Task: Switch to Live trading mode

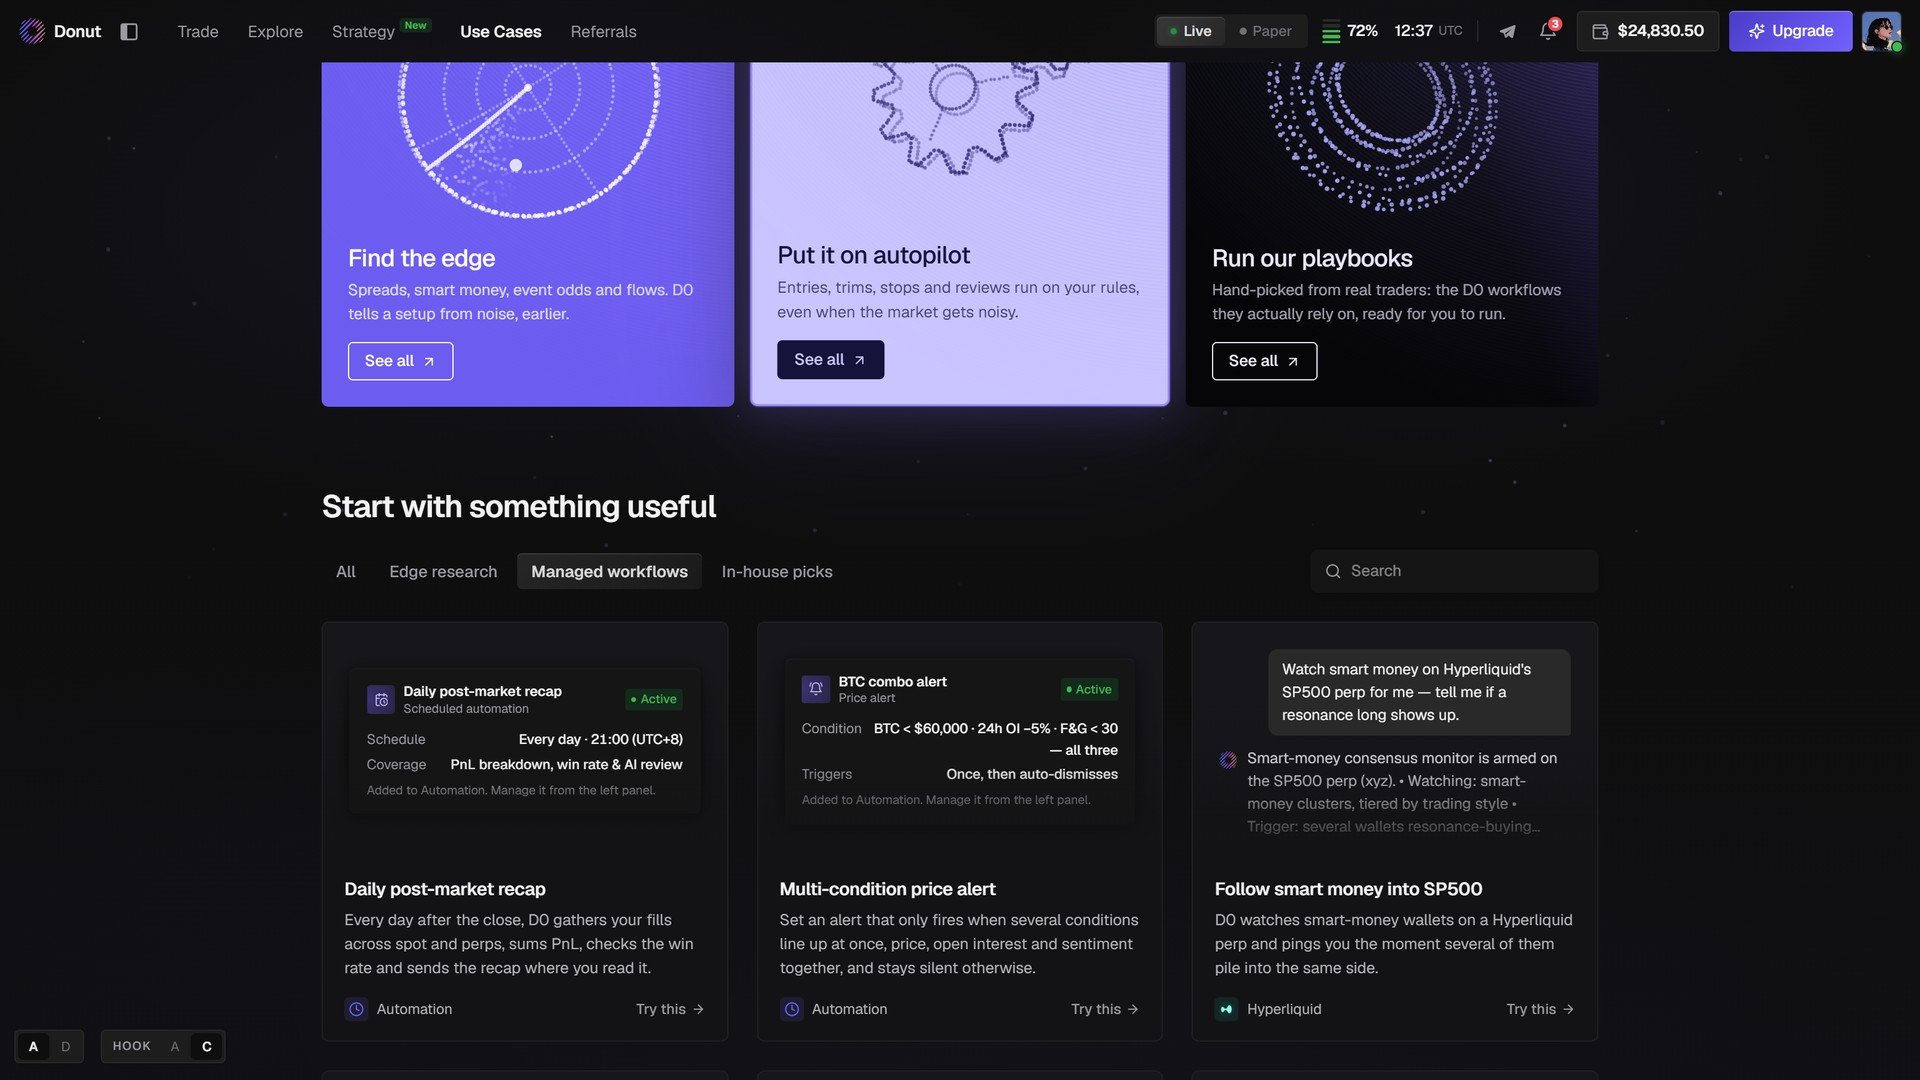Action: point(1191,31)
